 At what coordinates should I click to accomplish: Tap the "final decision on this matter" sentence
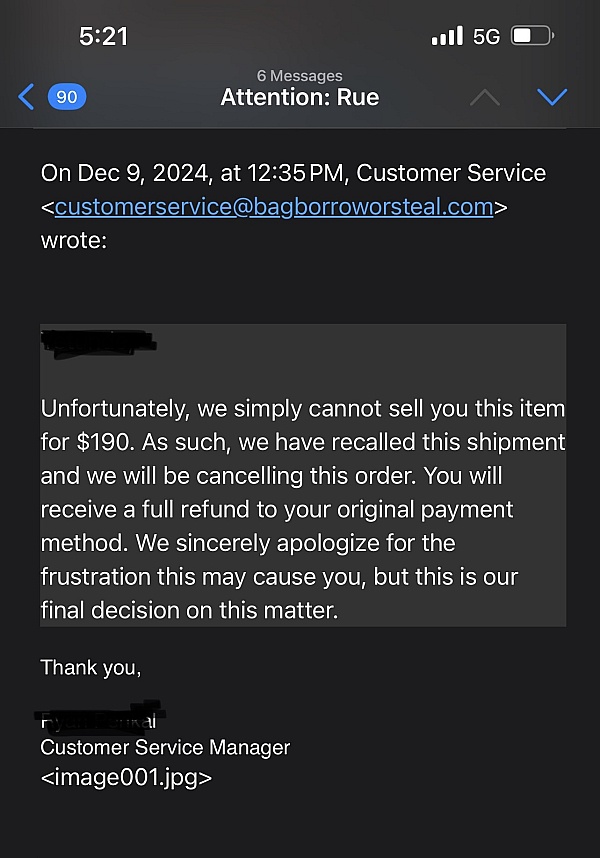click(x=189, y=610)
